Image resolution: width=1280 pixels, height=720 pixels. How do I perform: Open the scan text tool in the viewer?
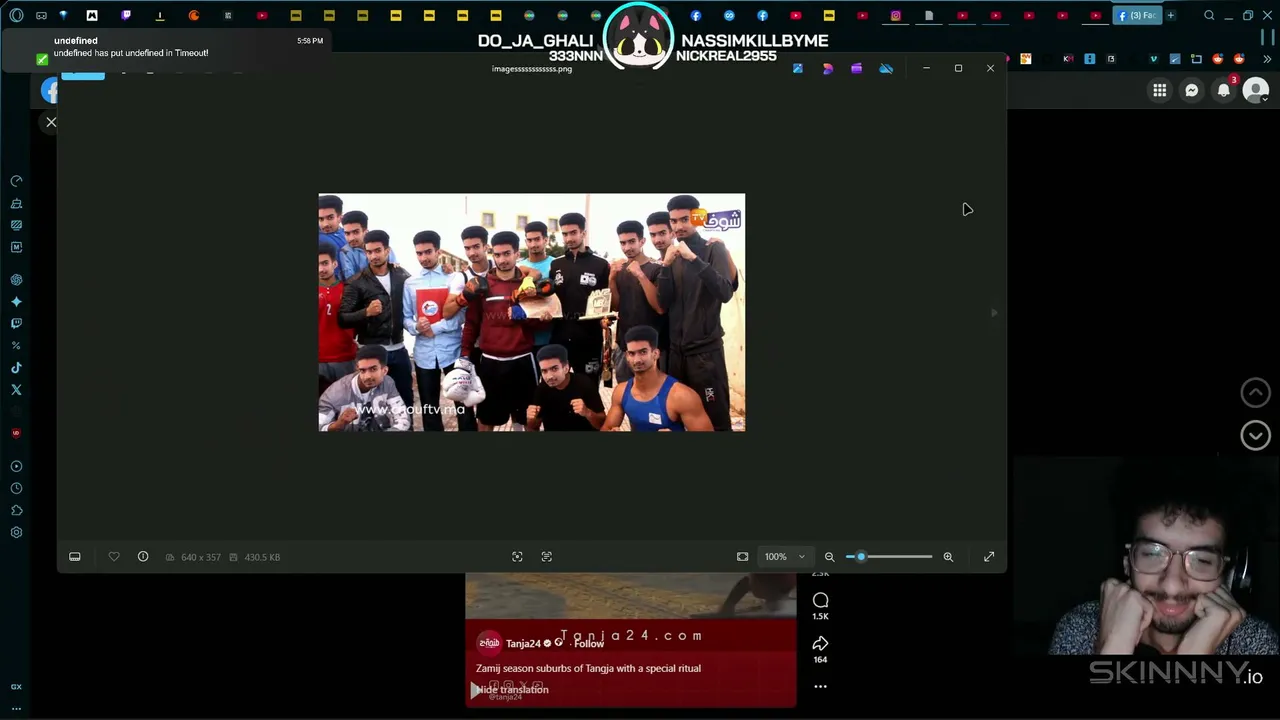point(547,557)
